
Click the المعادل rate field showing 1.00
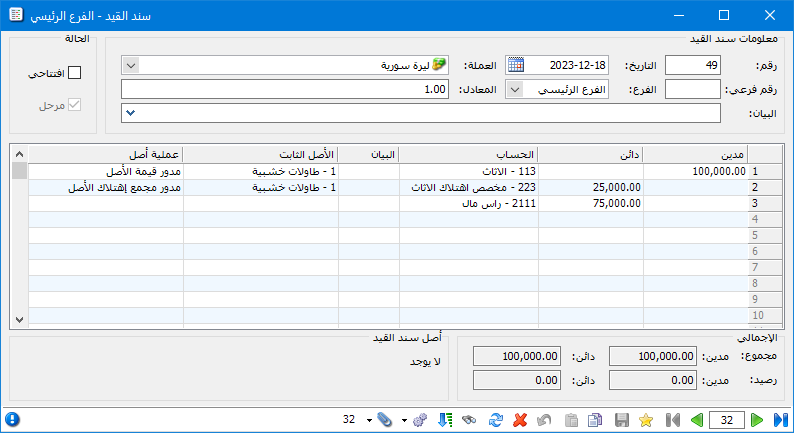click(x=285, y=89)
